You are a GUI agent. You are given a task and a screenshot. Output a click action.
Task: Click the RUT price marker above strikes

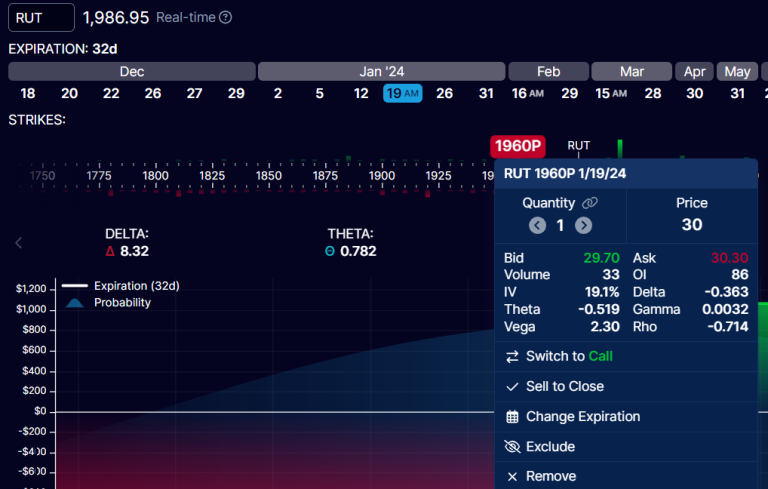pyautogui.click(x=578, y=146)
